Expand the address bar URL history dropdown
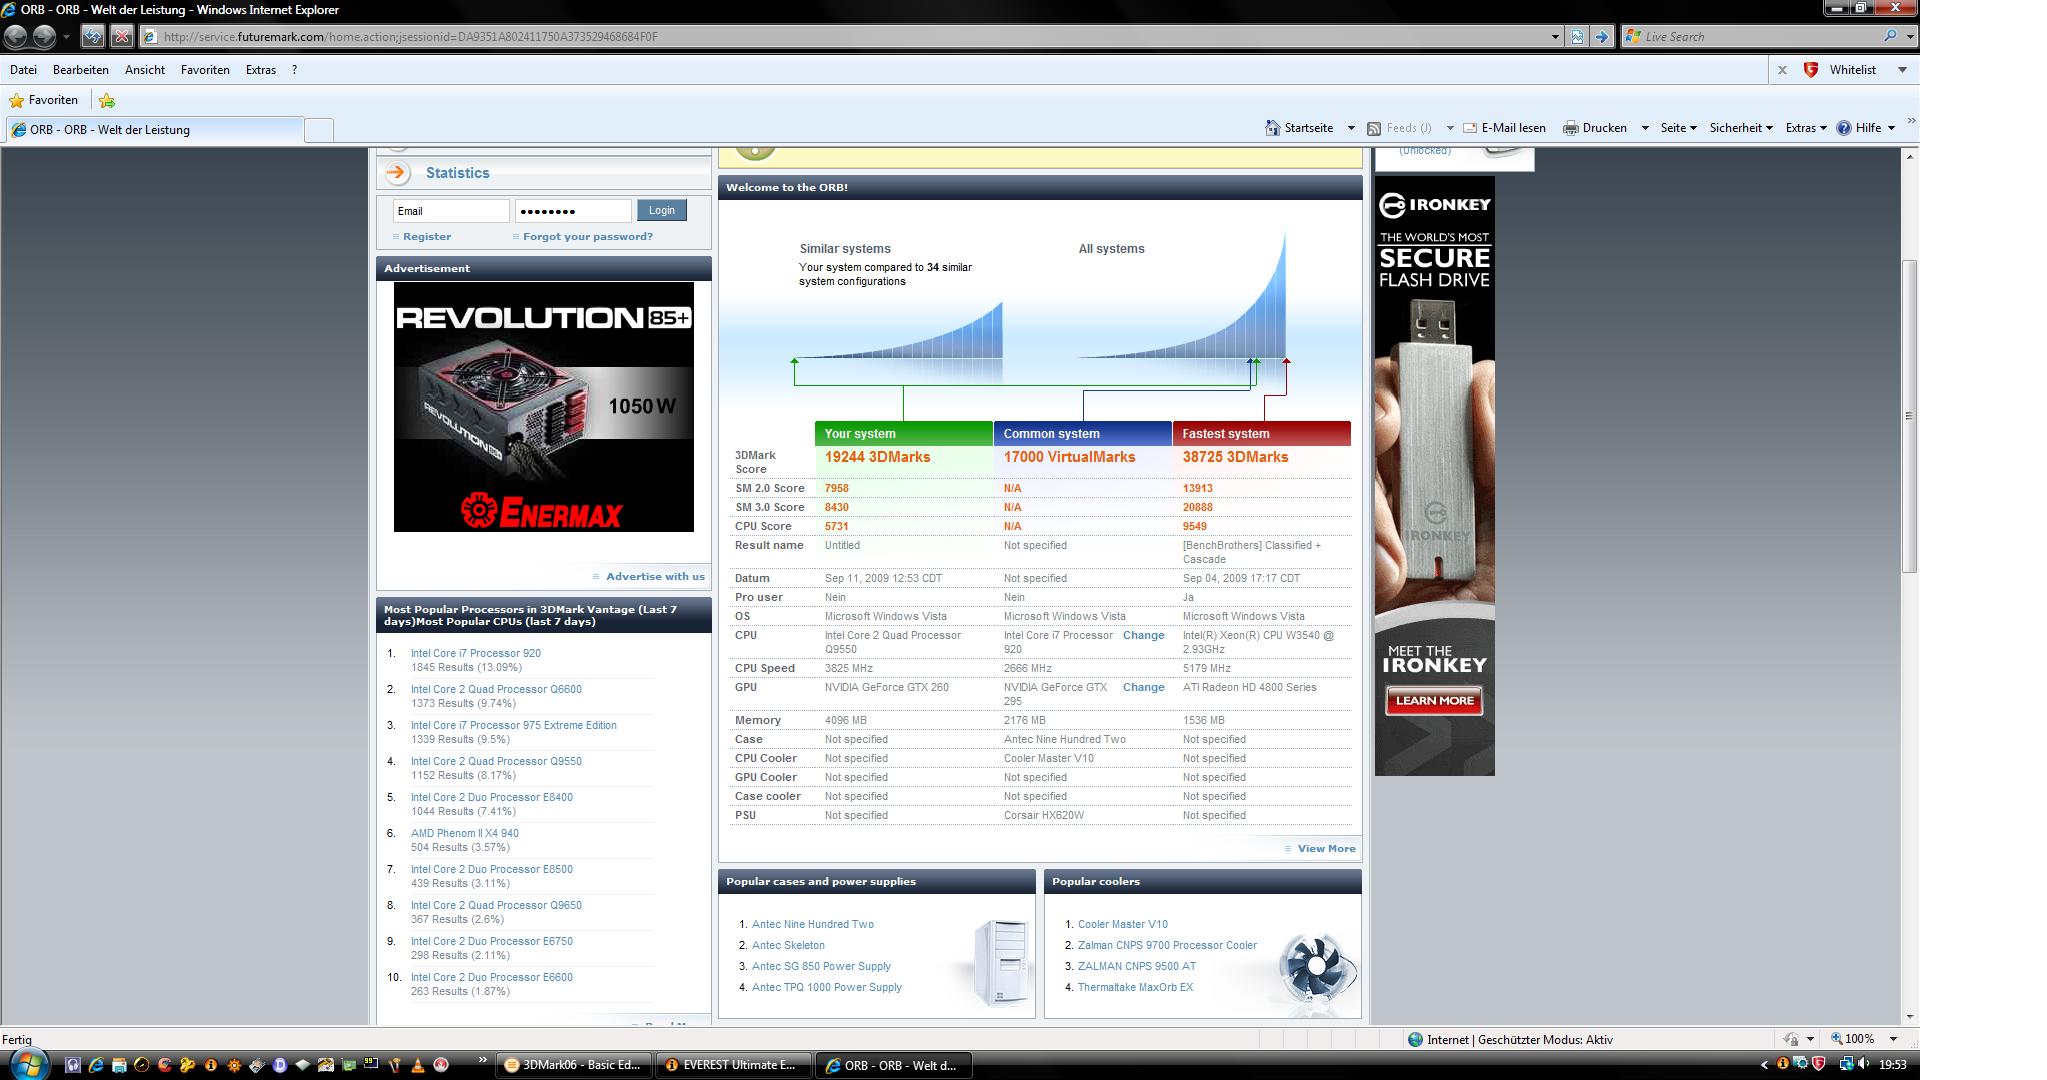Image resolution: width=2047 pixels, height=1080 pixels. tap(1555, 37)
